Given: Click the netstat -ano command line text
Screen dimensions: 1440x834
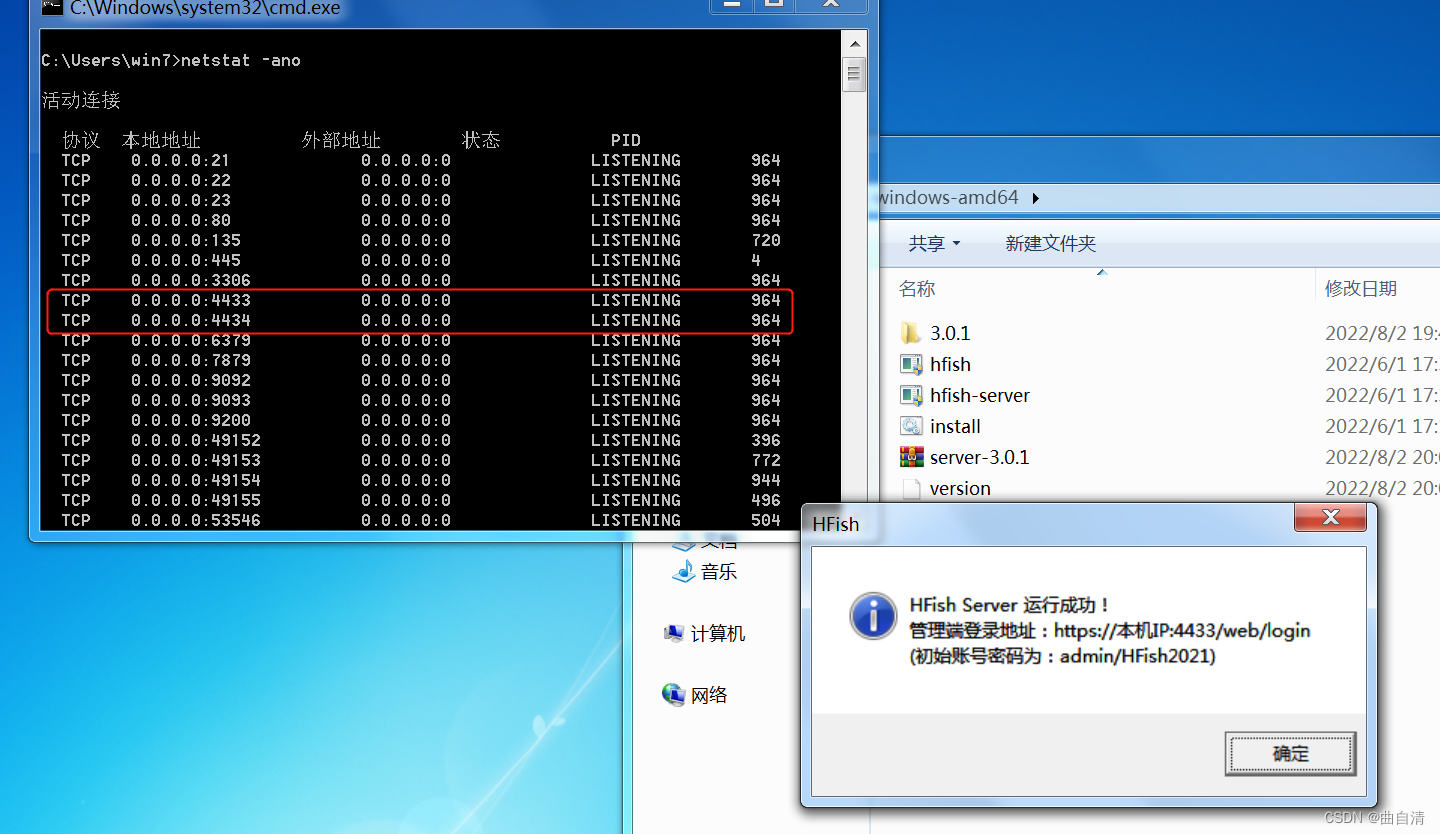Looking at the screenshot, I should (241, 60).
